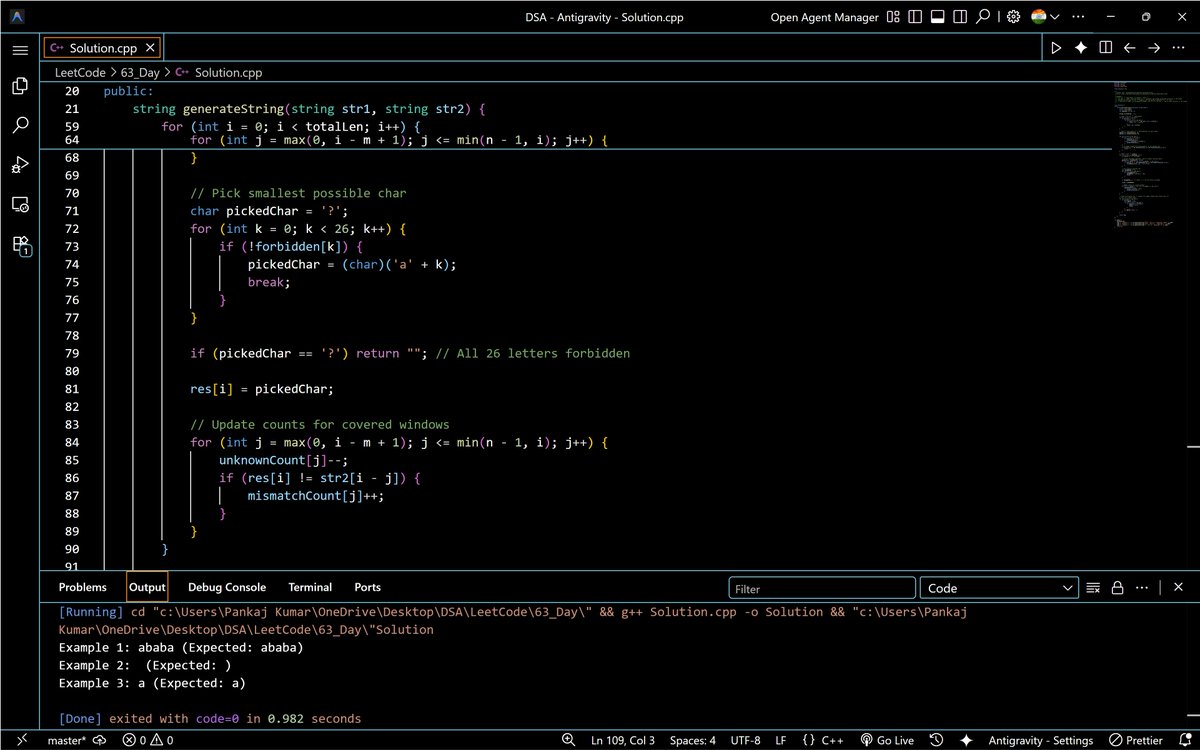Click the LeetCode breadcrumb

[80, 72]
